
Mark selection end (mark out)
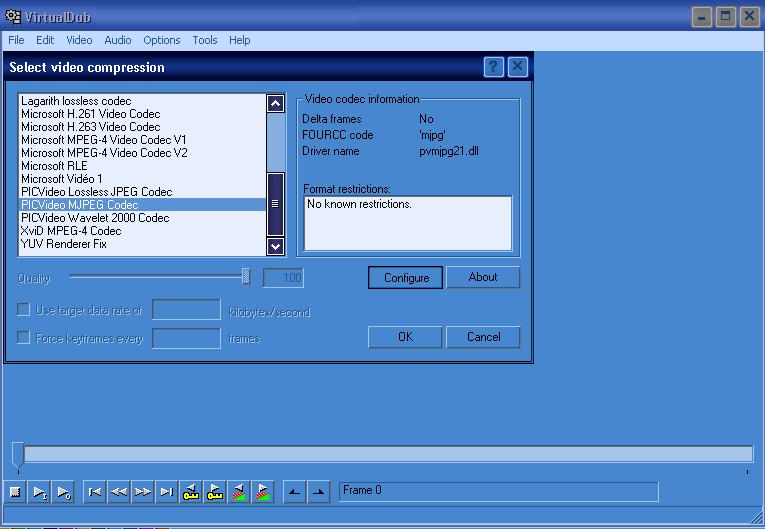coord(318,492)
